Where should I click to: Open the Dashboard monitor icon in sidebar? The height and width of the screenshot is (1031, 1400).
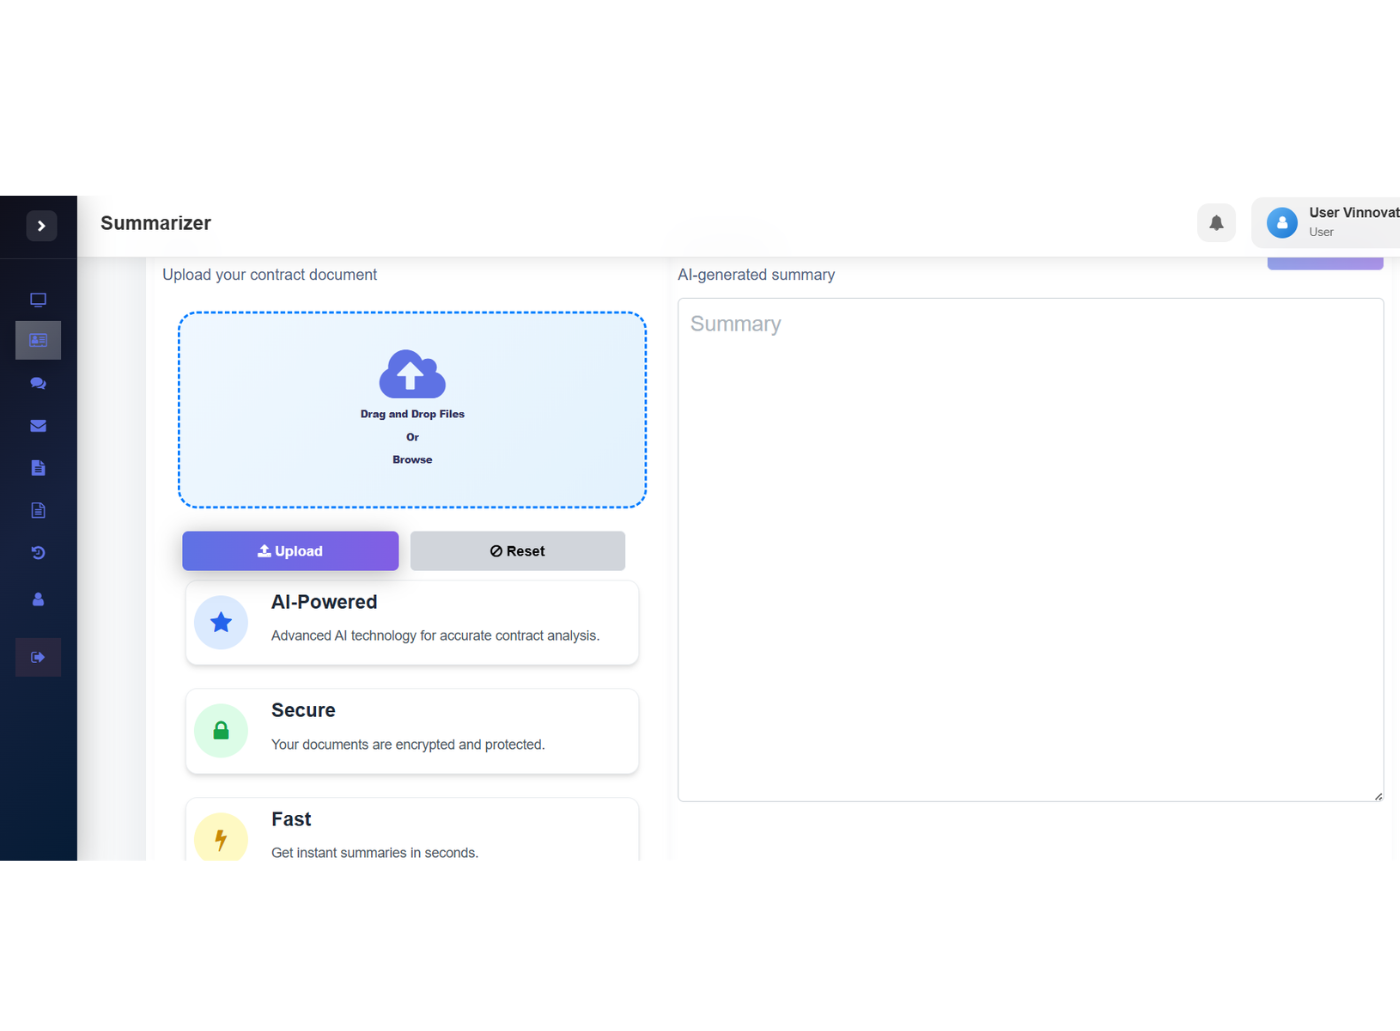[x=37, y=298]
